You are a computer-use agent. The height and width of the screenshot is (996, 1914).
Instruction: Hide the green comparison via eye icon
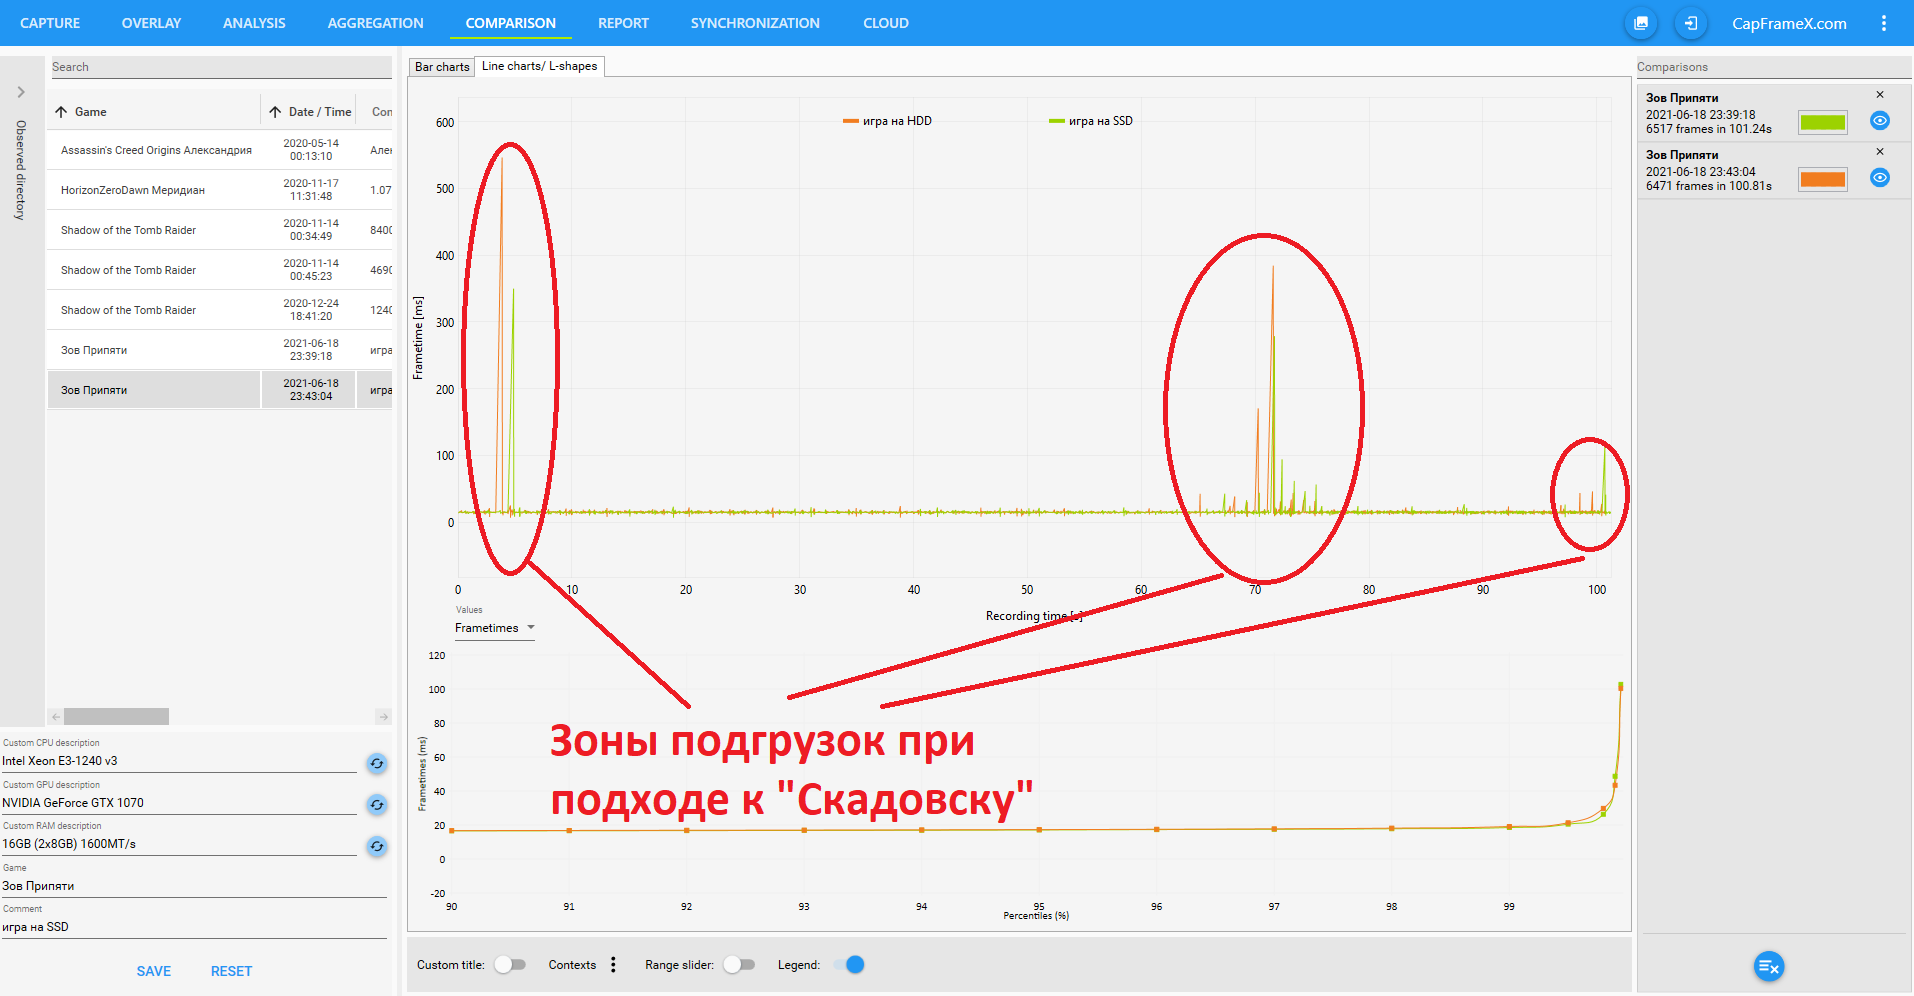(x=1880, y=121)
